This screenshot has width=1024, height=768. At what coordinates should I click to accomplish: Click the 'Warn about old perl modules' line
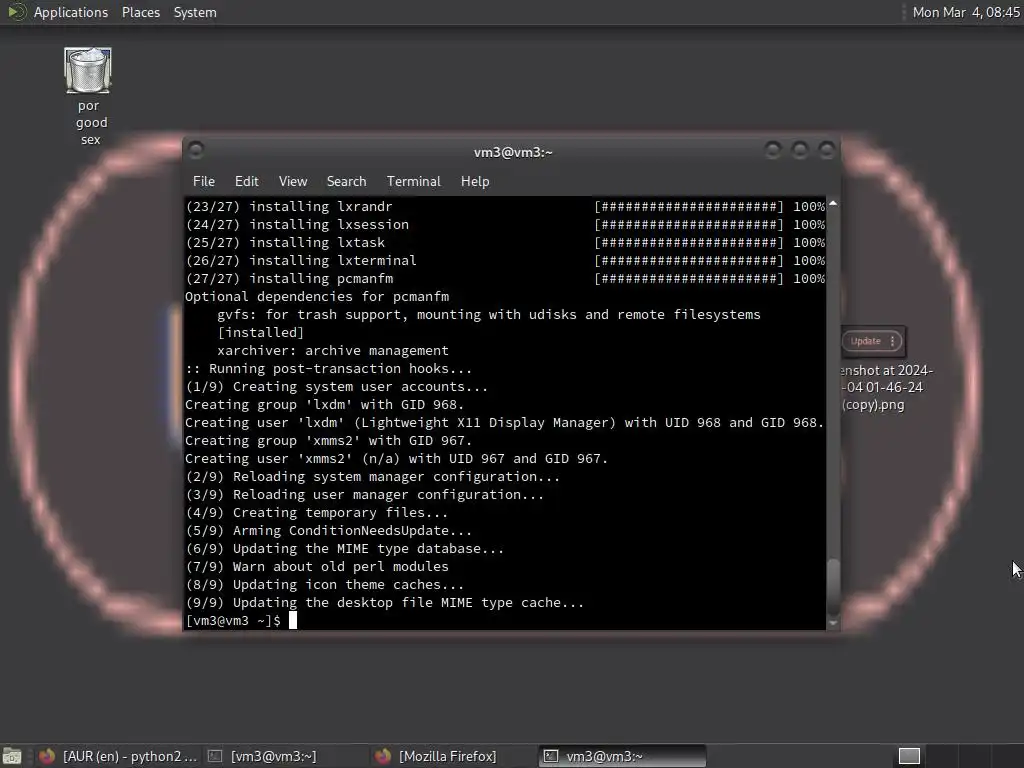point(317,566)
